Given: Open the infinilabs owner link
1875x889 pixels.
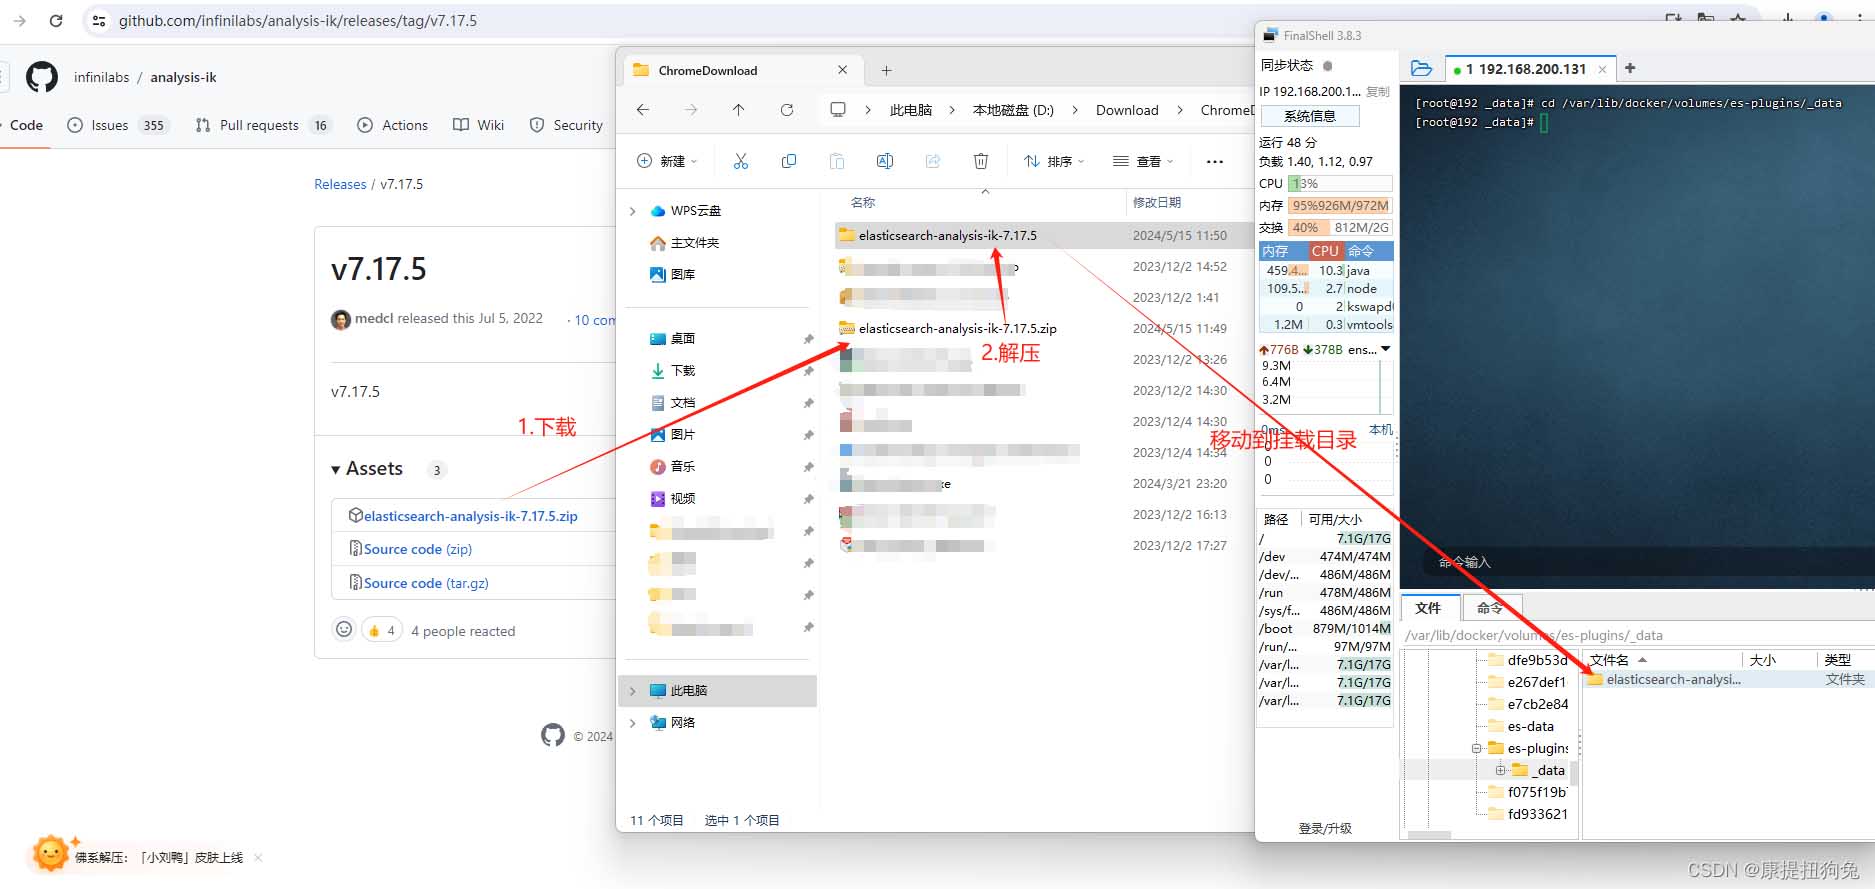Looking at the screenshot, I should click(x=102, y=77).
